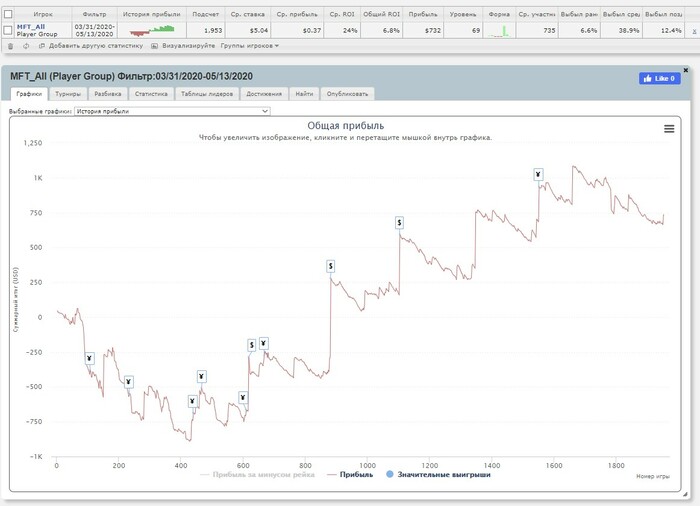Click the Добавить другую статистику link
700x506 pixels.
point(96,46)
